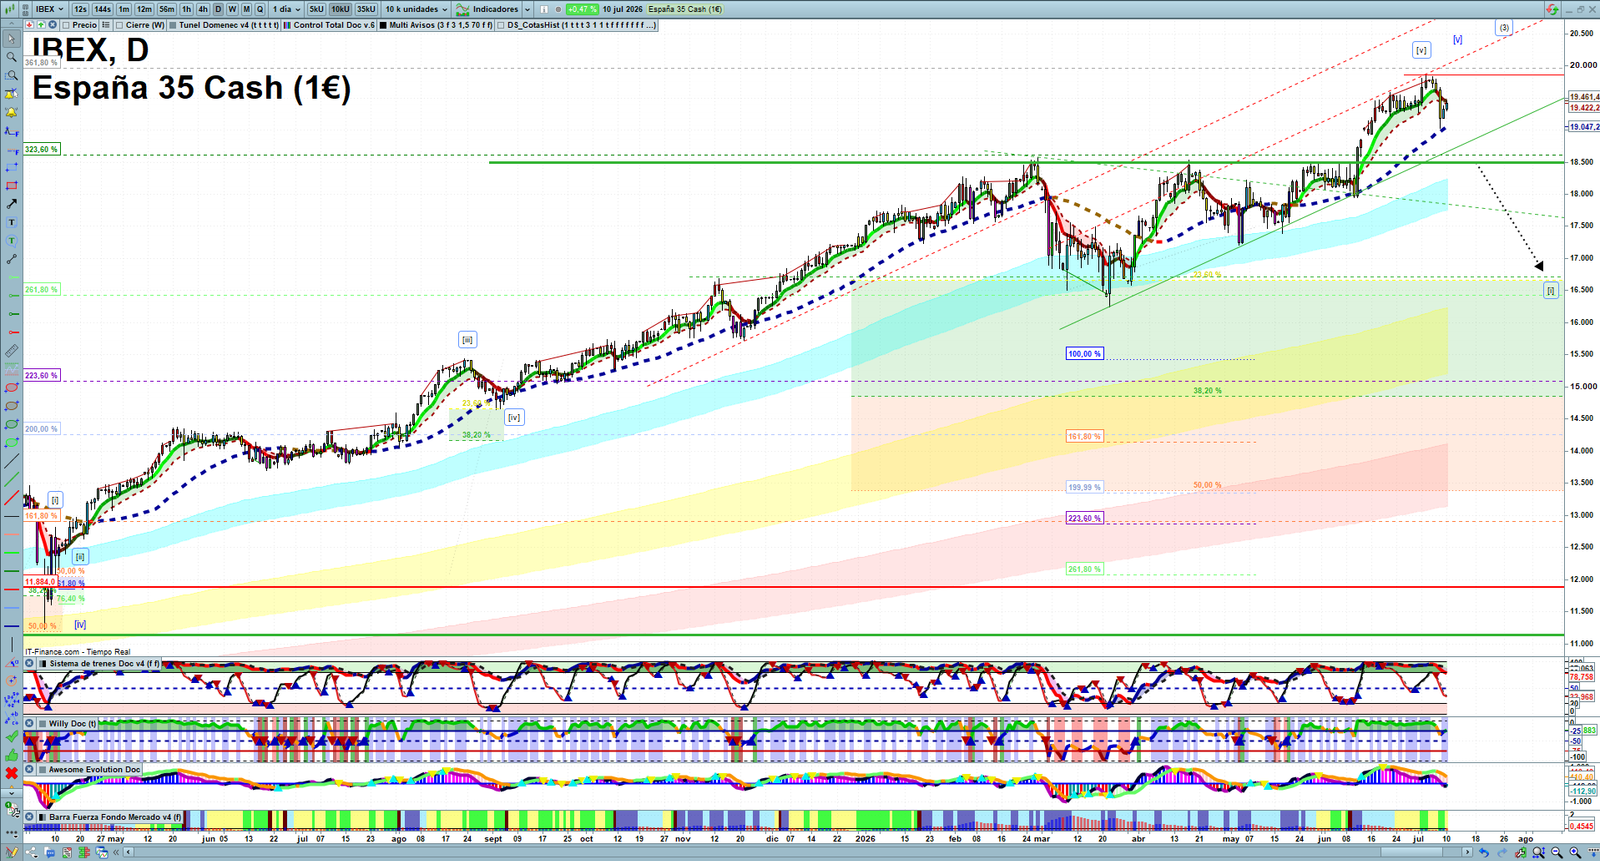Select the red rectangle drawing tool
Image resolution: width=1600 pixels, height=861 pixels.
click(11, 186)
